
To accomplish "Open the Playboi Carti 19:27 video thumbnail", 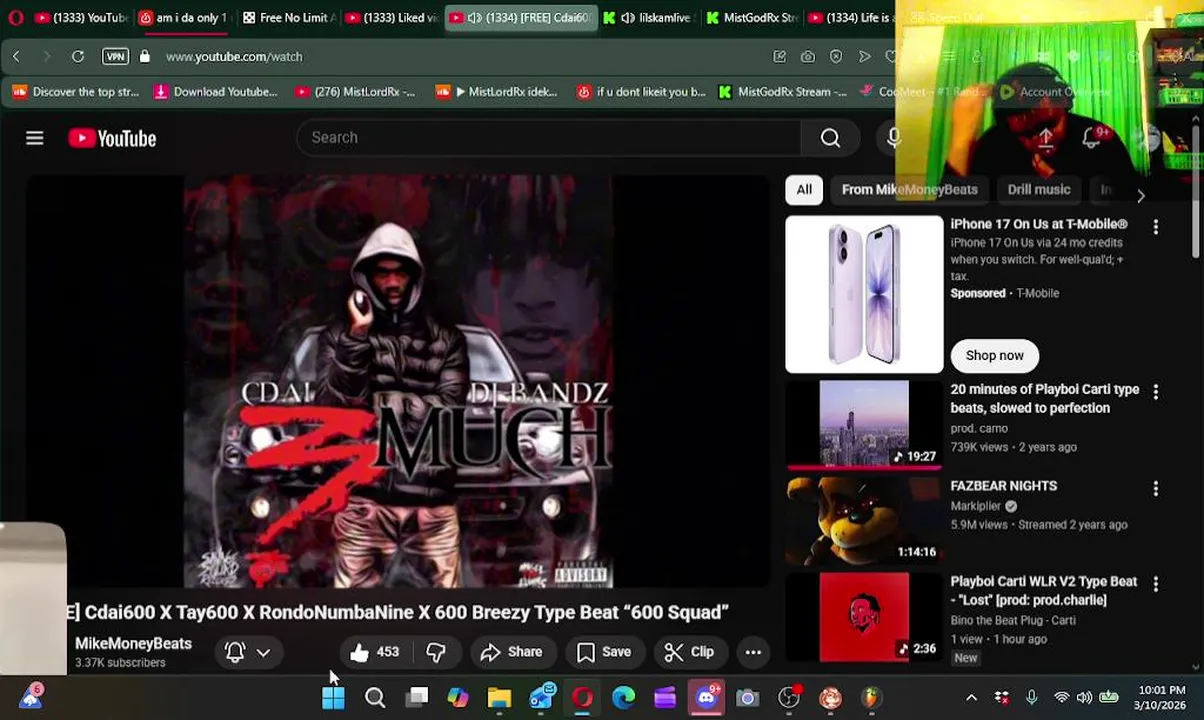I will (x=864, y=424).
